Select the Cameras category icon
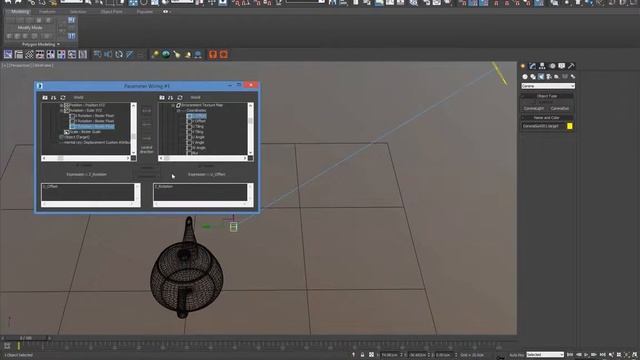The height and width of the screenshot is (360, 640). point(549,76)
